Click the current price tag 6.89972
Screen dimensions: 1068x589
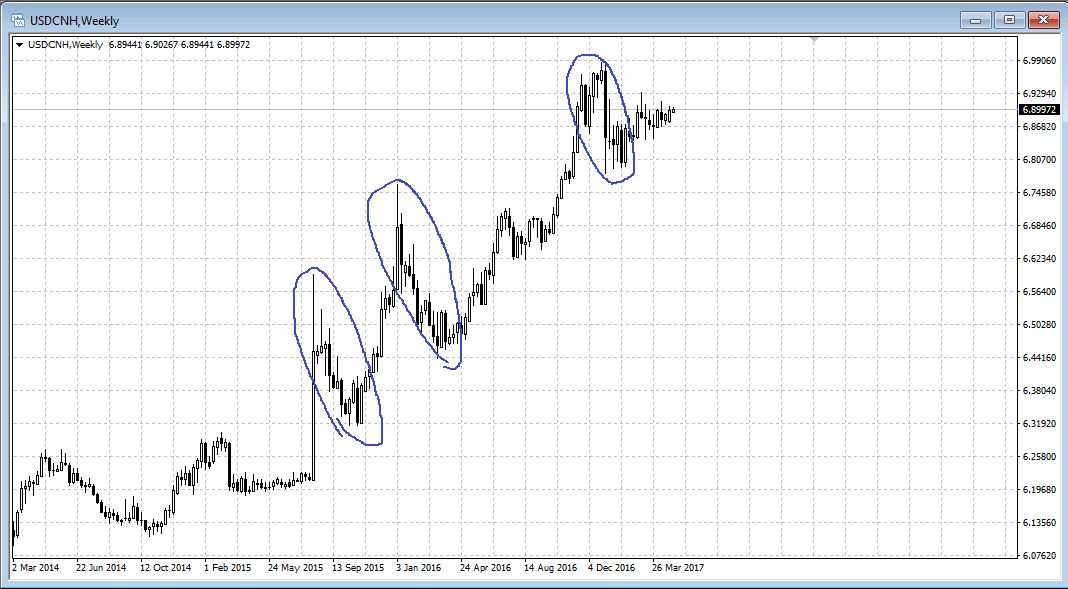1039,109
